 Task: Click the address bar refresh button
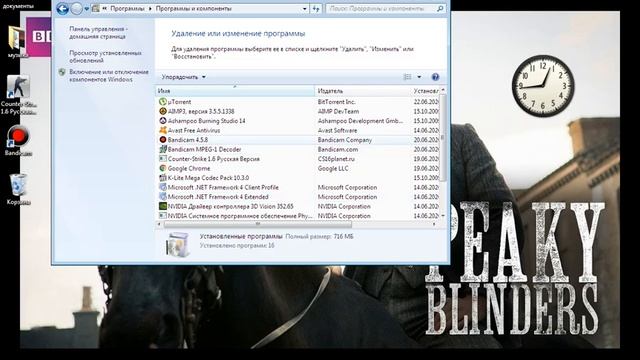tap(316, 9)
